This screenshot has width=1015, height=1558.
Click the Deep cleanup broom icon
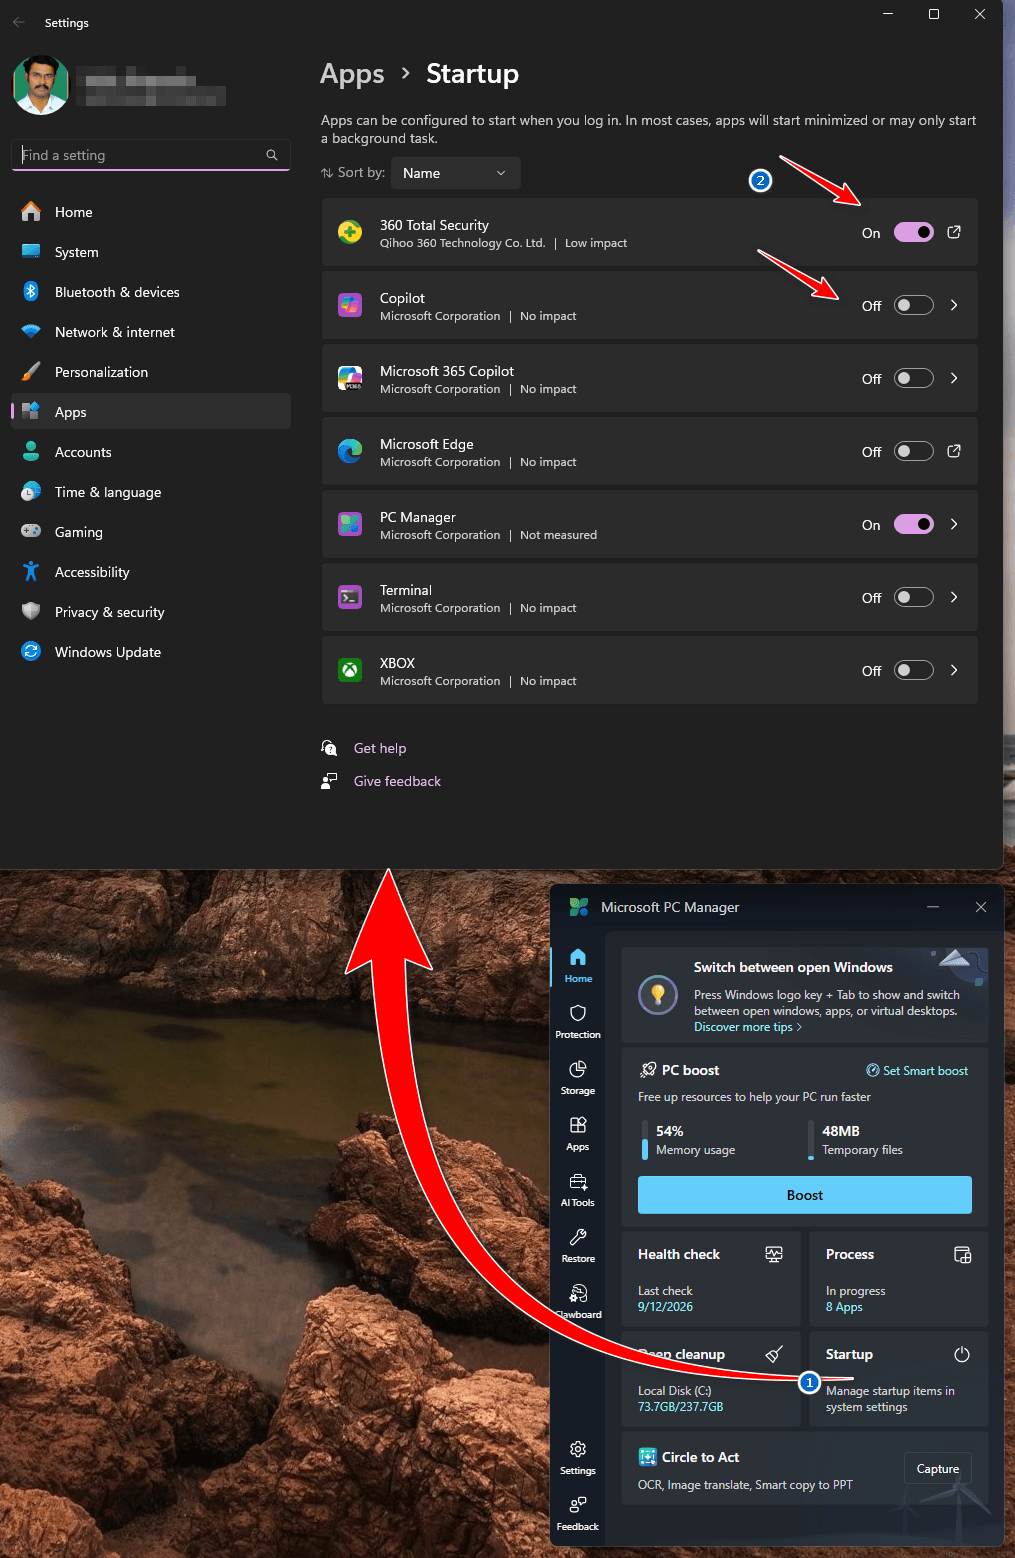click(x=774, y=1354)
